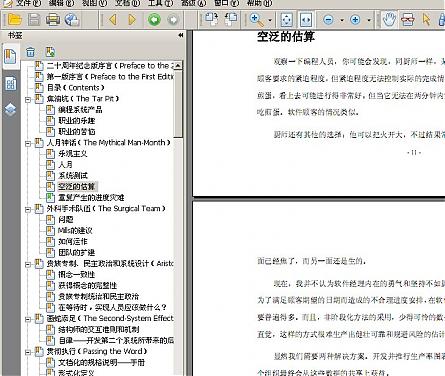Screen dimensions: 445x376
Task: Select bookmark 在等待时，实现人员应该做什么？
Action: point(112,308)
